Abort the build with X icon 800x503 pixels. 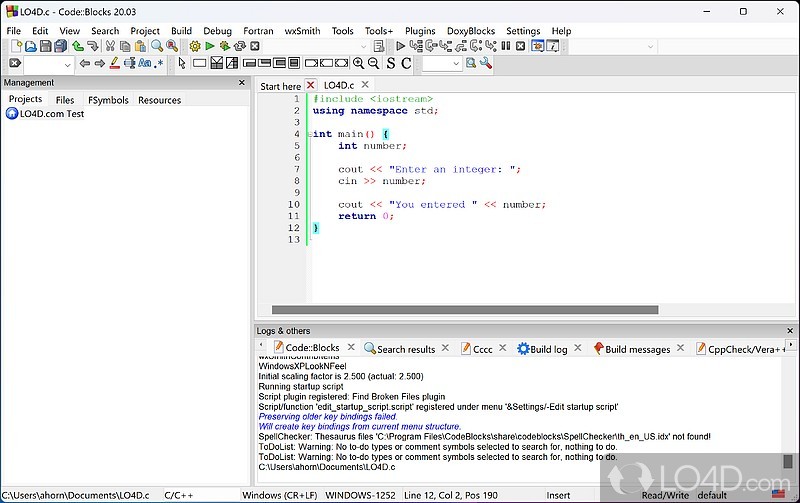[x=255, y=46]
